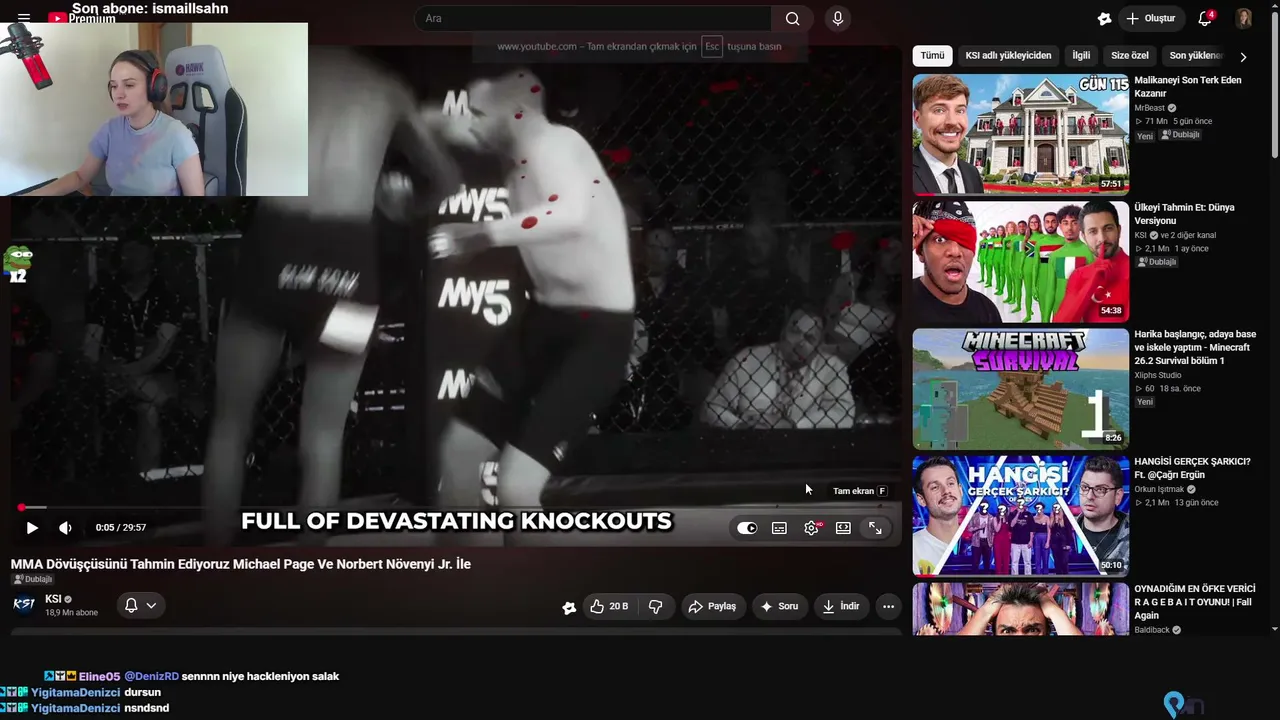Toggle fullscreen with the expand arrows icon
The height and width of the screenshot is (720, 1280).
tap(875, 528)
